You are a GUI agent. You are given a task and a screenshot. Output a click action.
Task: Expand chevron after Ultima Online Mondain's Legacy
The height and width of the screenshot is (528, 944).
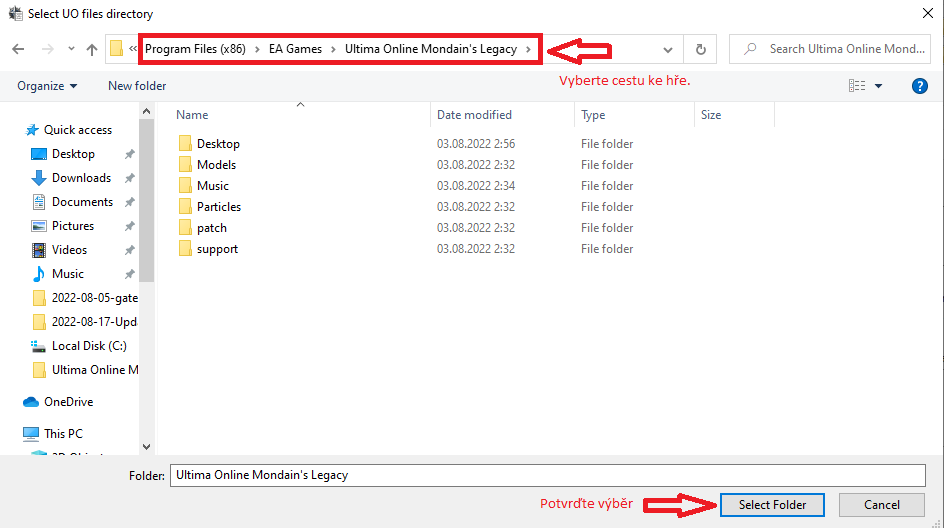528,49
